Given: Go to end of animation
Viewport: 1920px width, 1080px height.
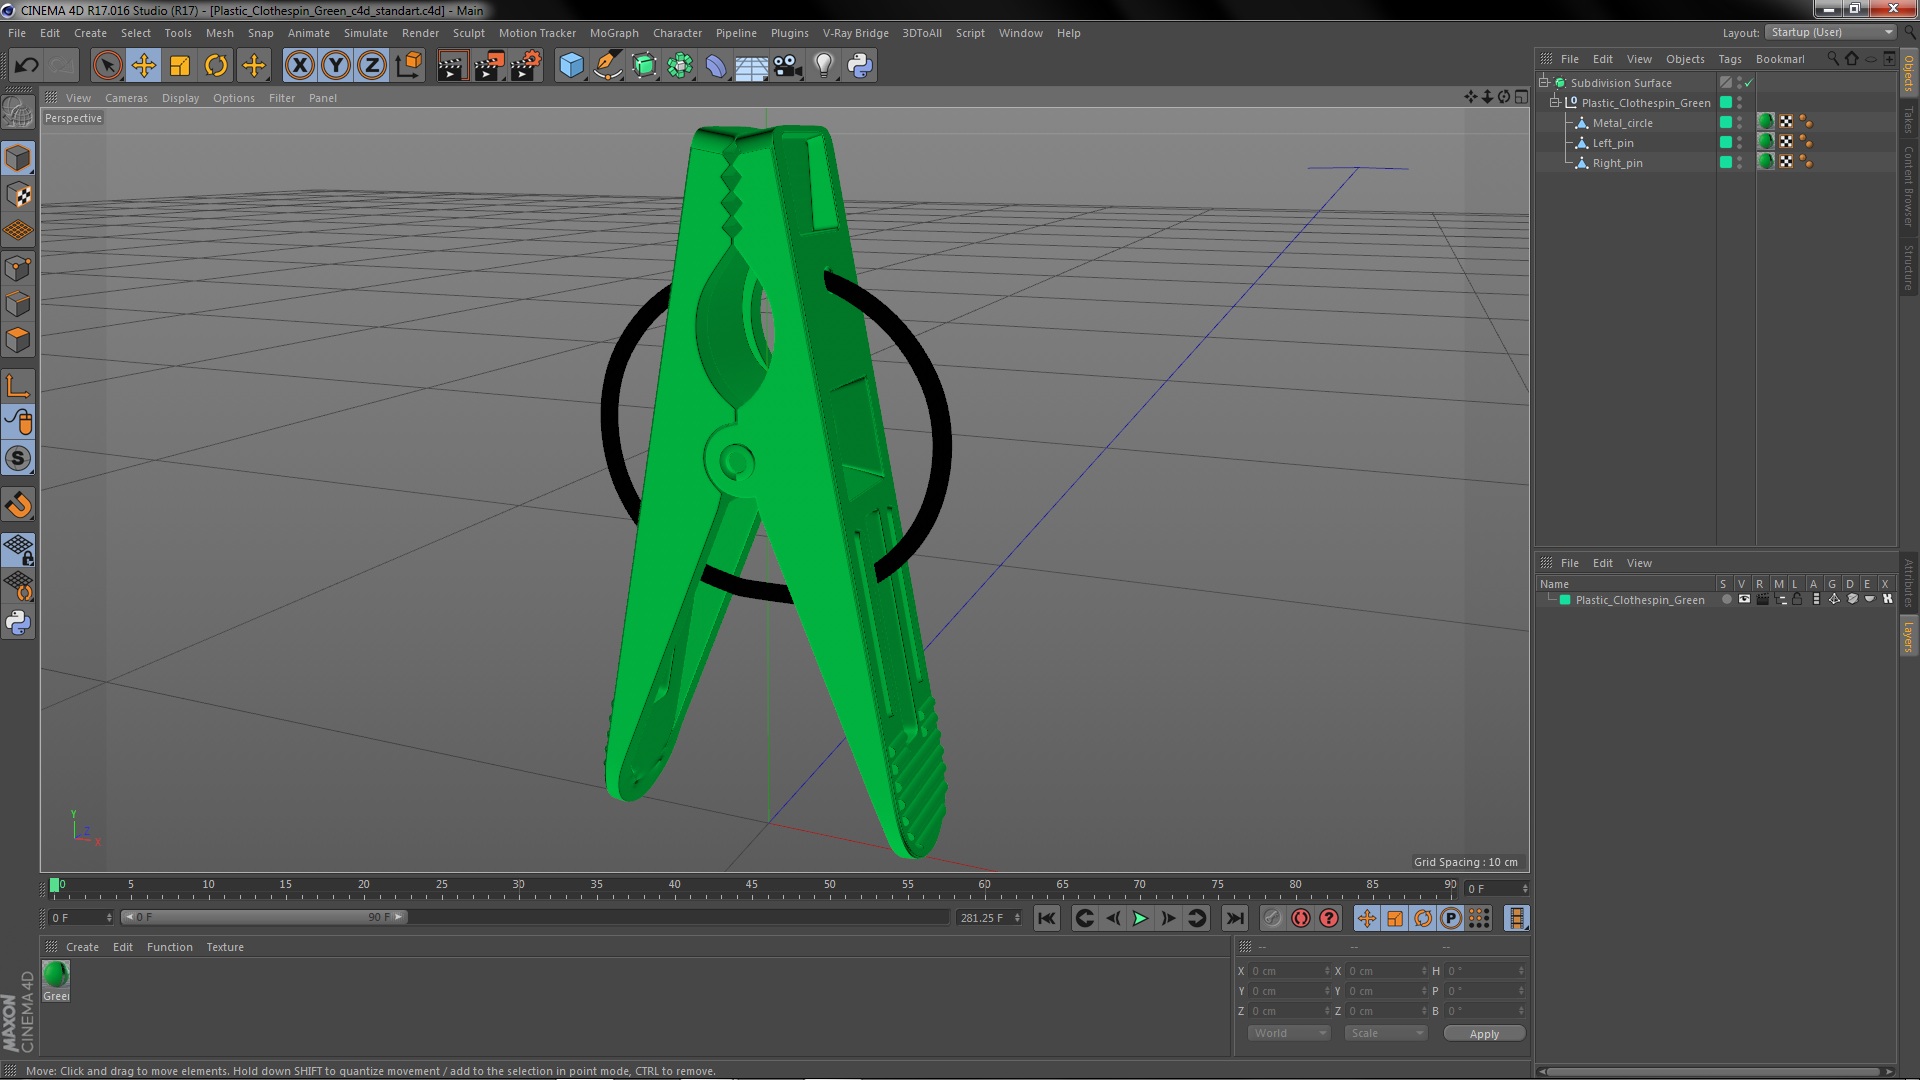Looking at the screenshot, I should [x=1235, y=918].
